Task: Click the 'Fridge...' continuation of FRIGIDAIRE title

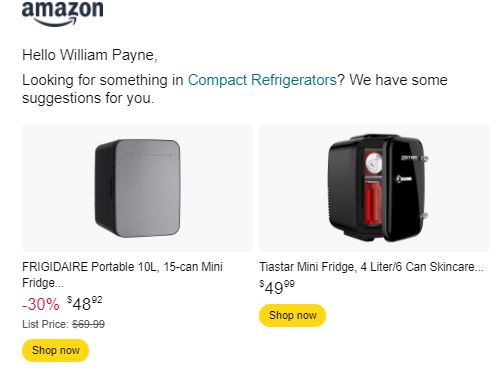Action: [x=43, y=283]
